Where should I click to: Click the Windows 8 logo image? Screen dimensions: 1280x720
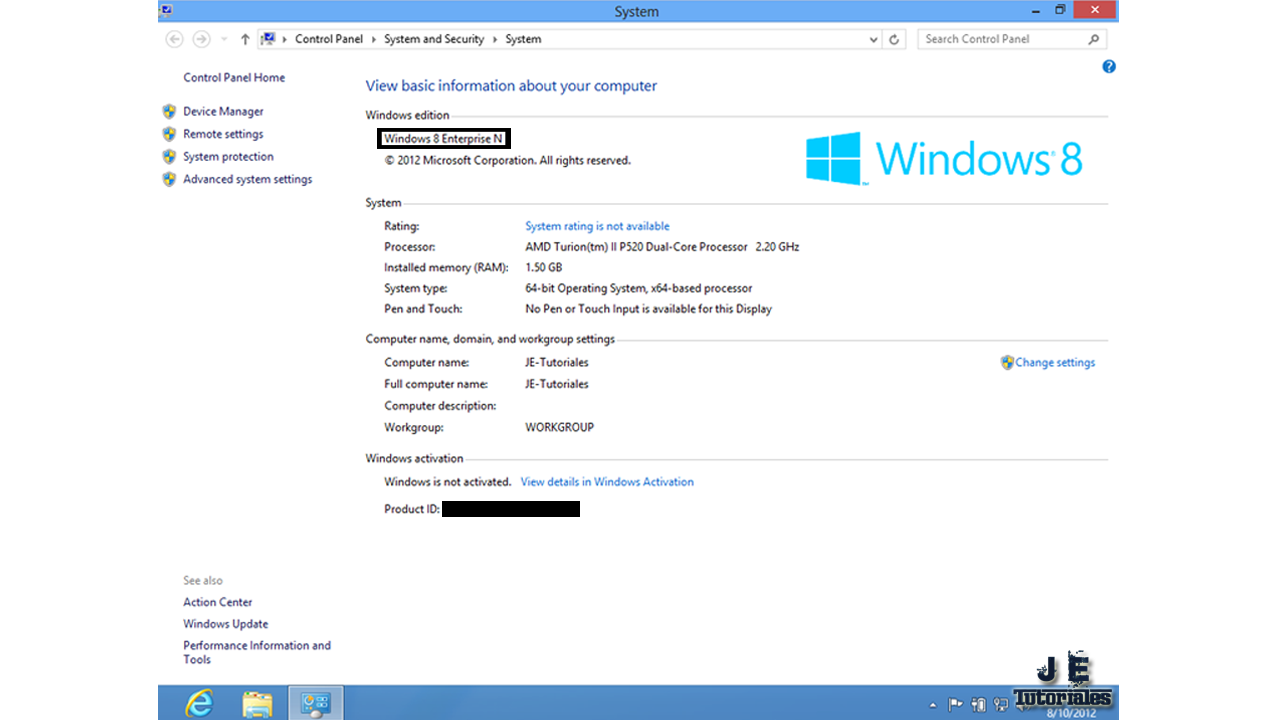pos(944,158)
